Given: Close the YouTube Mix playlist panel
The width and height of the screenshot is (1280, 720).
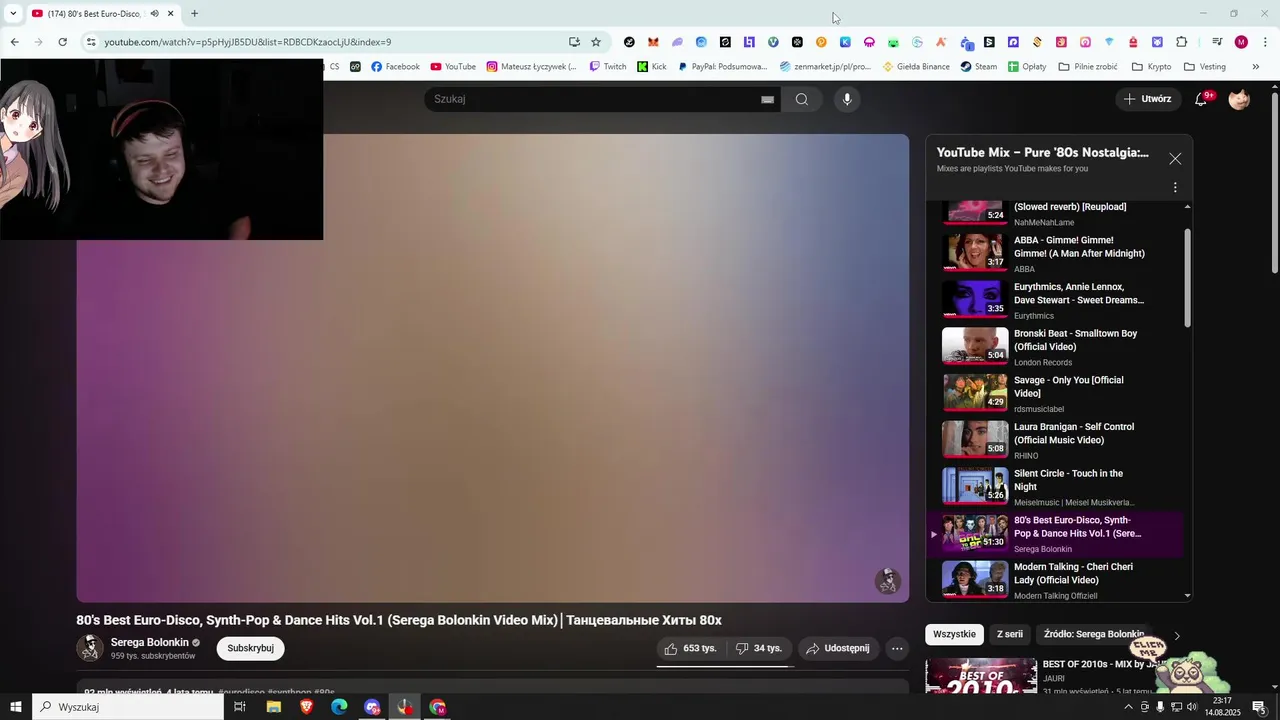Looking at the screenshot, I should (x=1175, y=159).
